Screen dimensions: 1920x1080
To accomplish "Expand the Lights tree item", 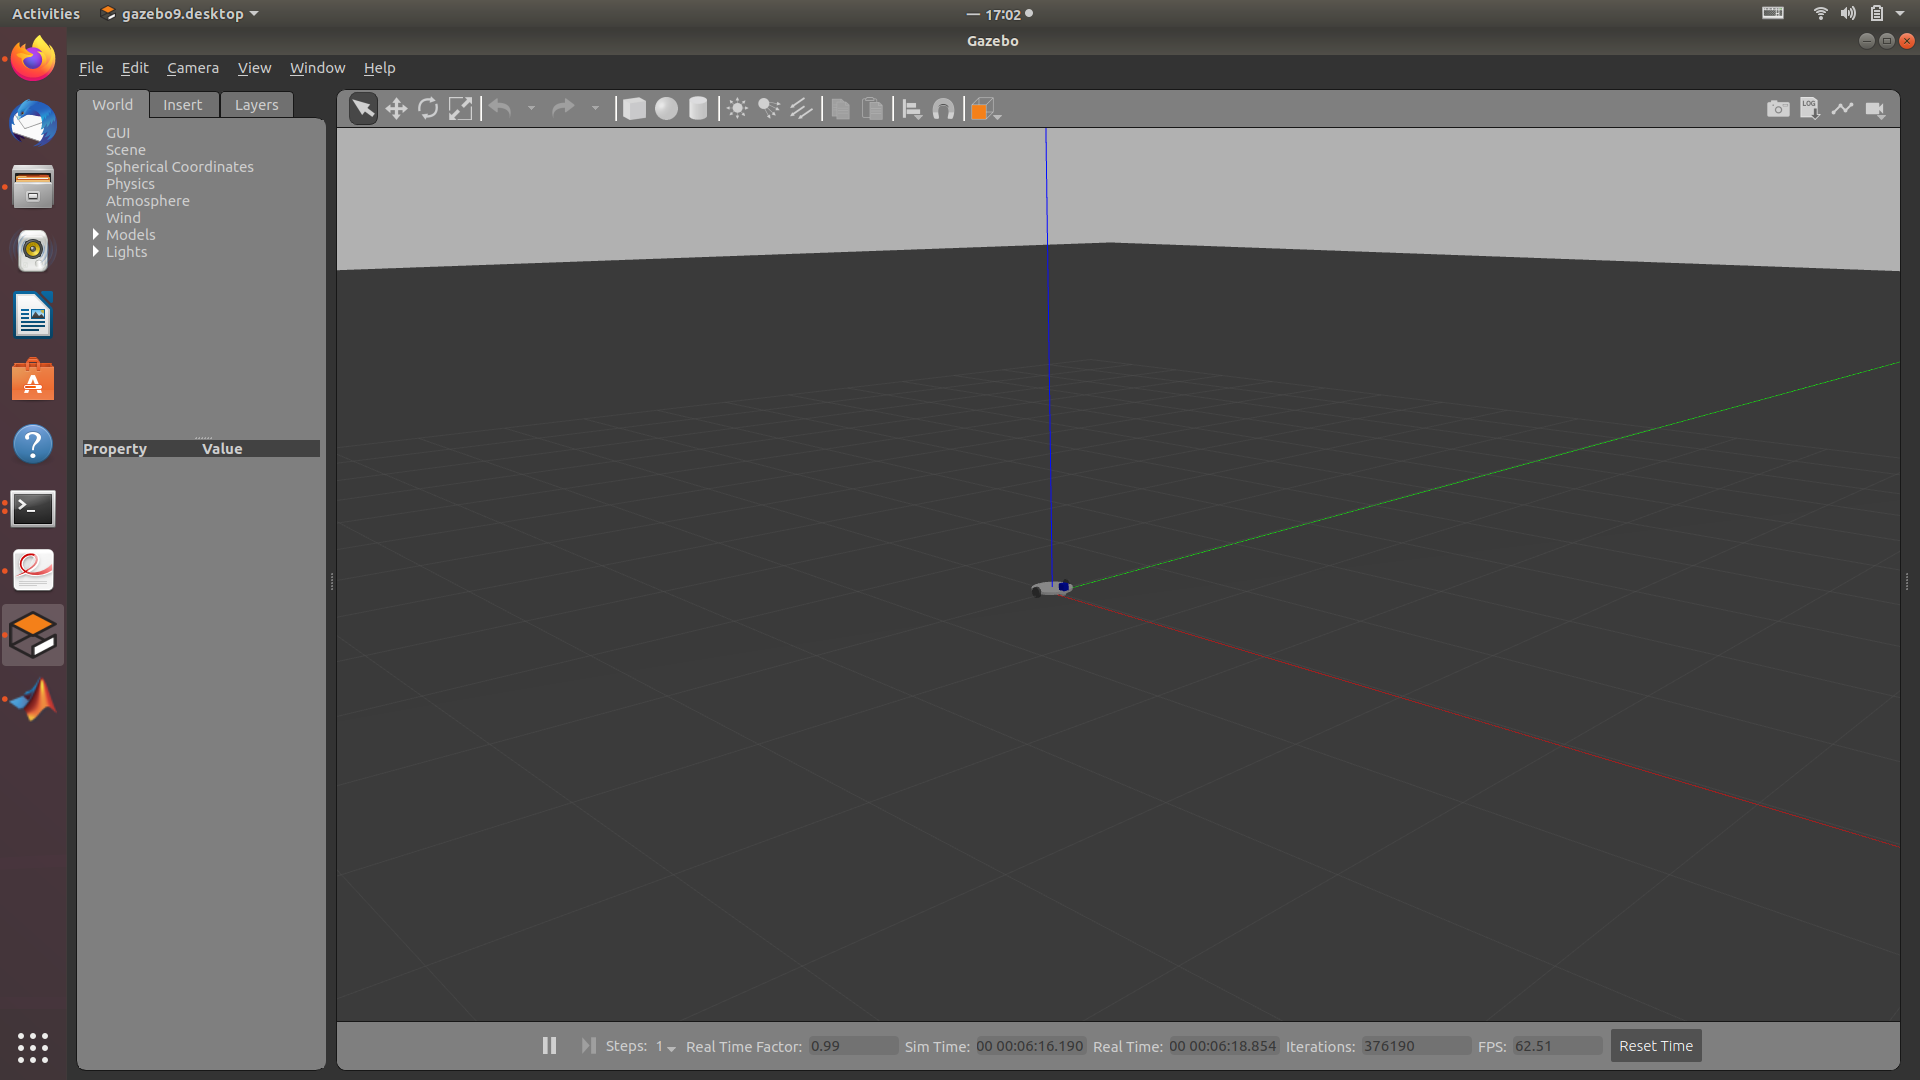I will coord(96,251).
